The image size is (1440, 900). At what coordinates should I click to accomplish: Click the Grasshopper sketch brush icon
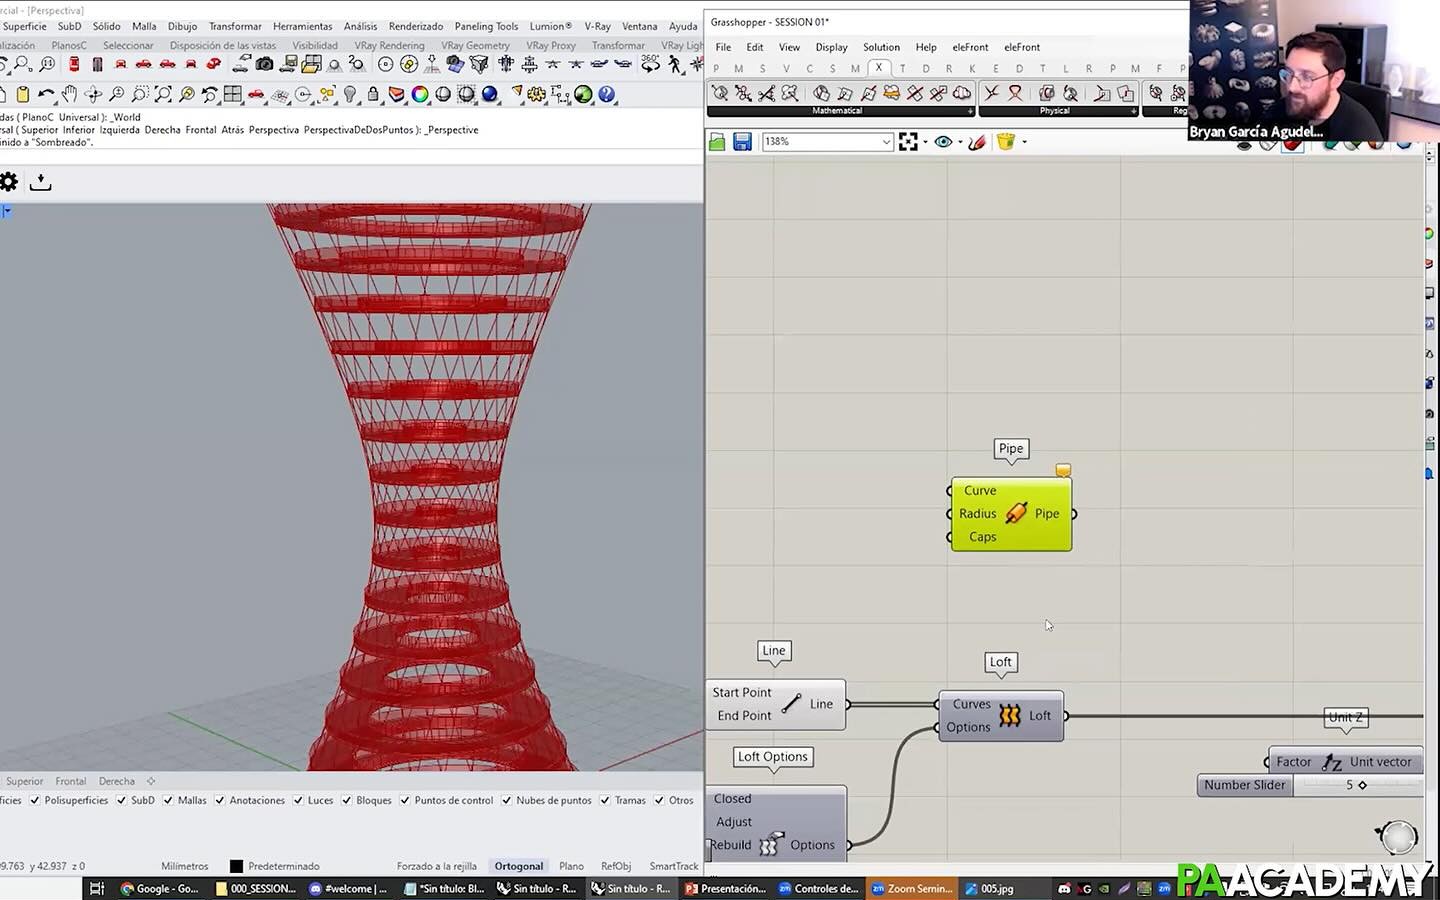coord(977,142)
